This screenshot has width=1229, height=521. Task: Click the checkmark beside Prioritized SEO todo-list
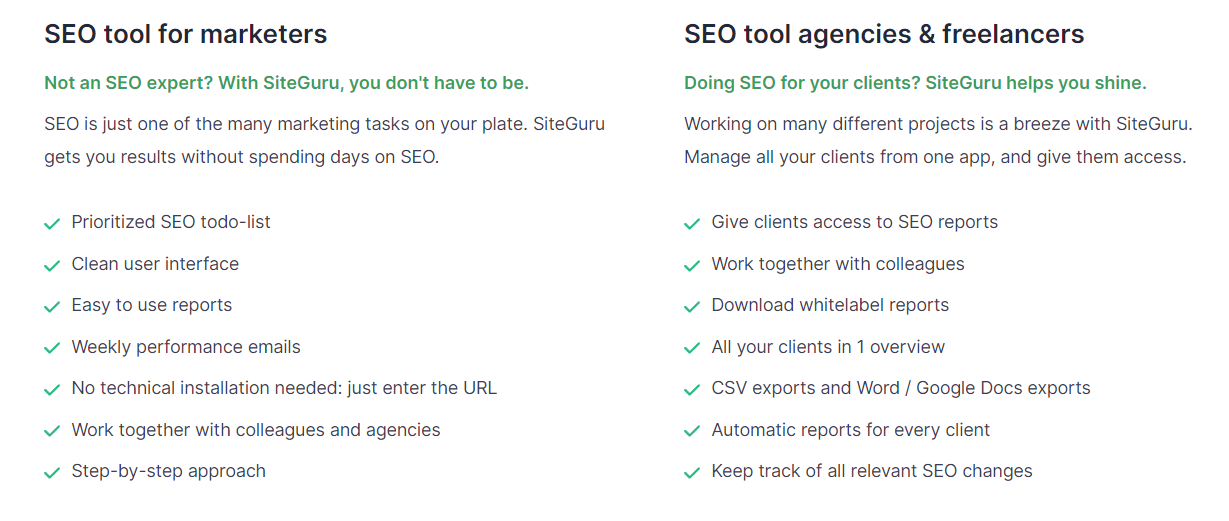pos(52,224)
